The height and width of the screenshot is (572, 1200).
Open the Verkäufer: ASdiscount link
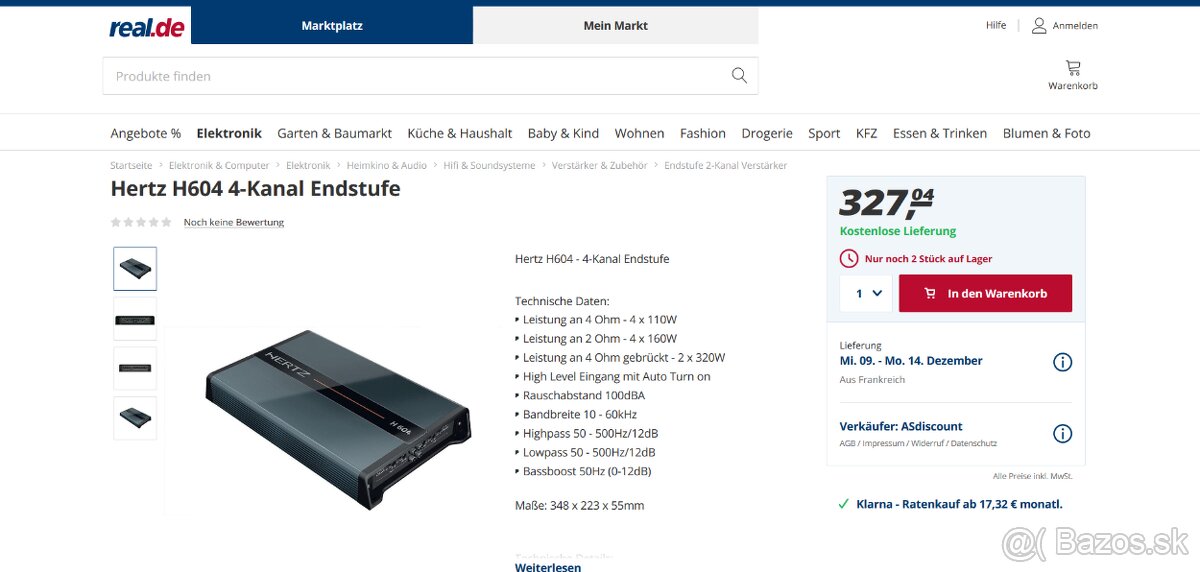coord(901,426)
